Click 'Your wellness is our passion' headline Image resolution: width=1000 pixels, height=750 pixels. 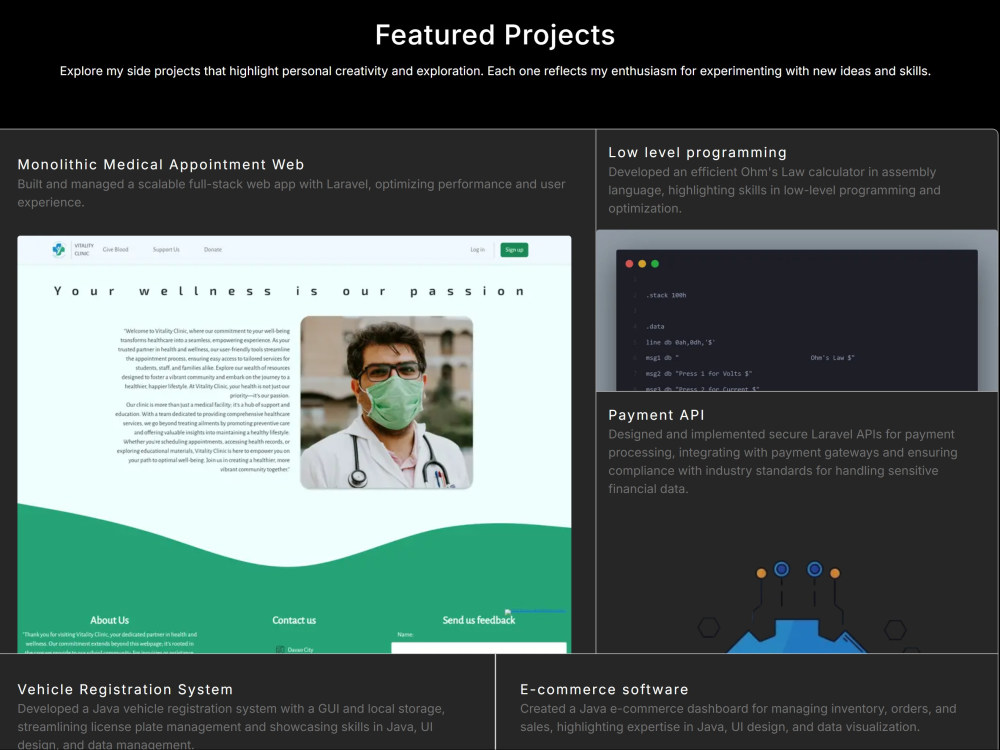pyautogui.click(x=290, y=291)
